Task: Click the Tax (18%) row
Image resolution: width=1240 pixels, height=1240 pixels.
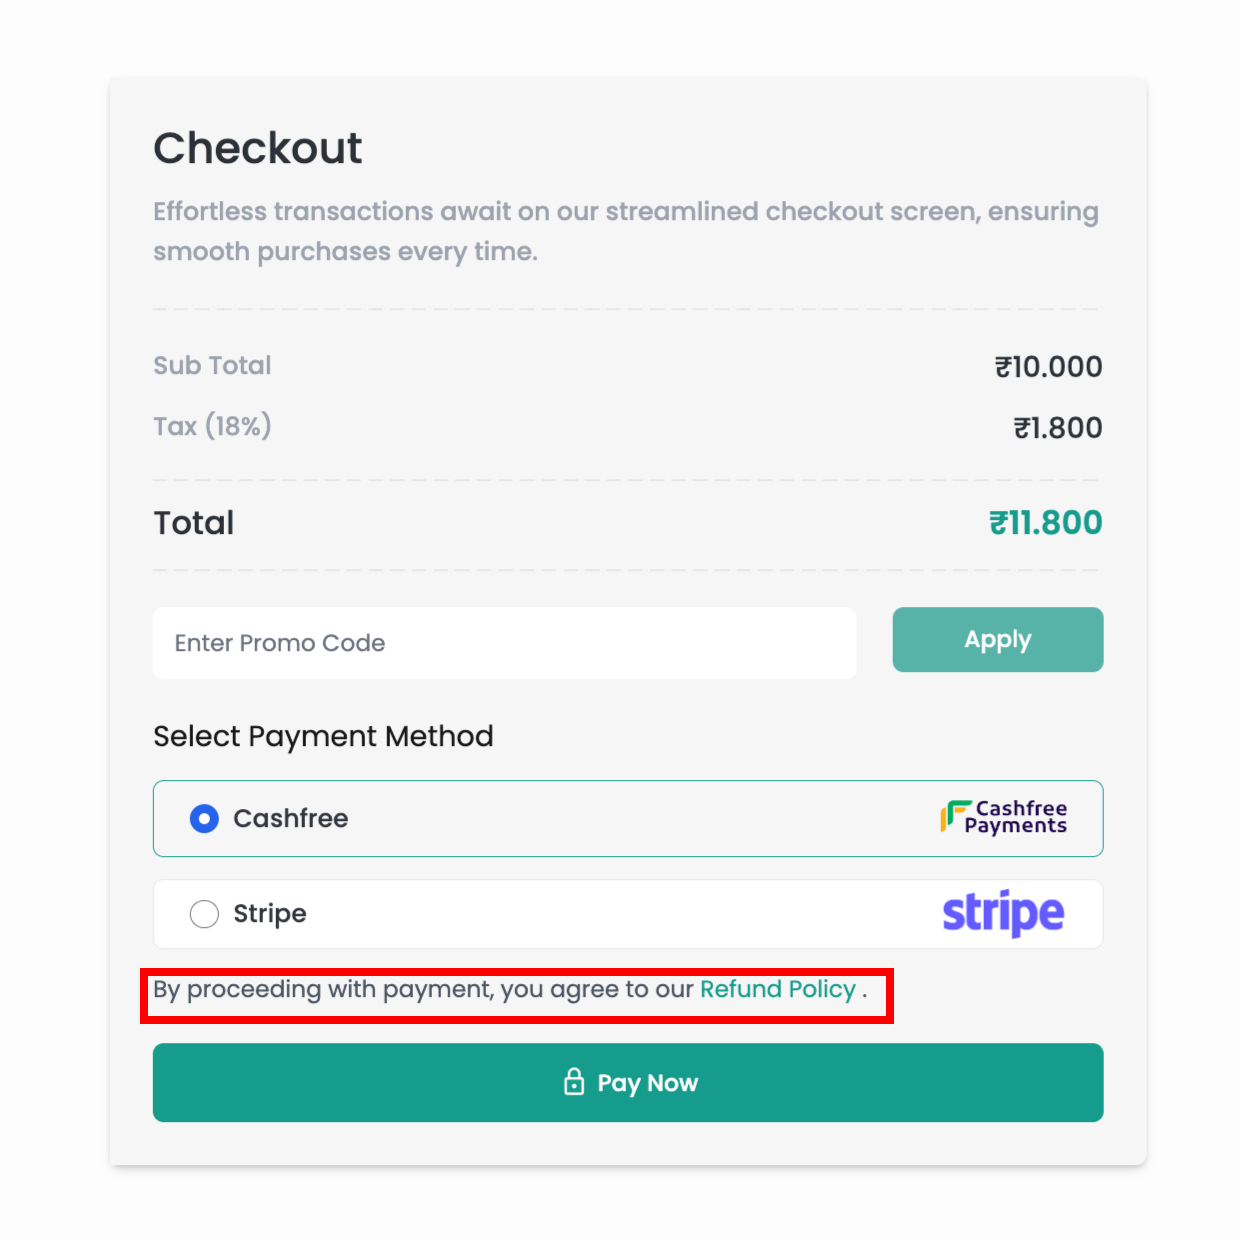Action: [x=212, y=426]
